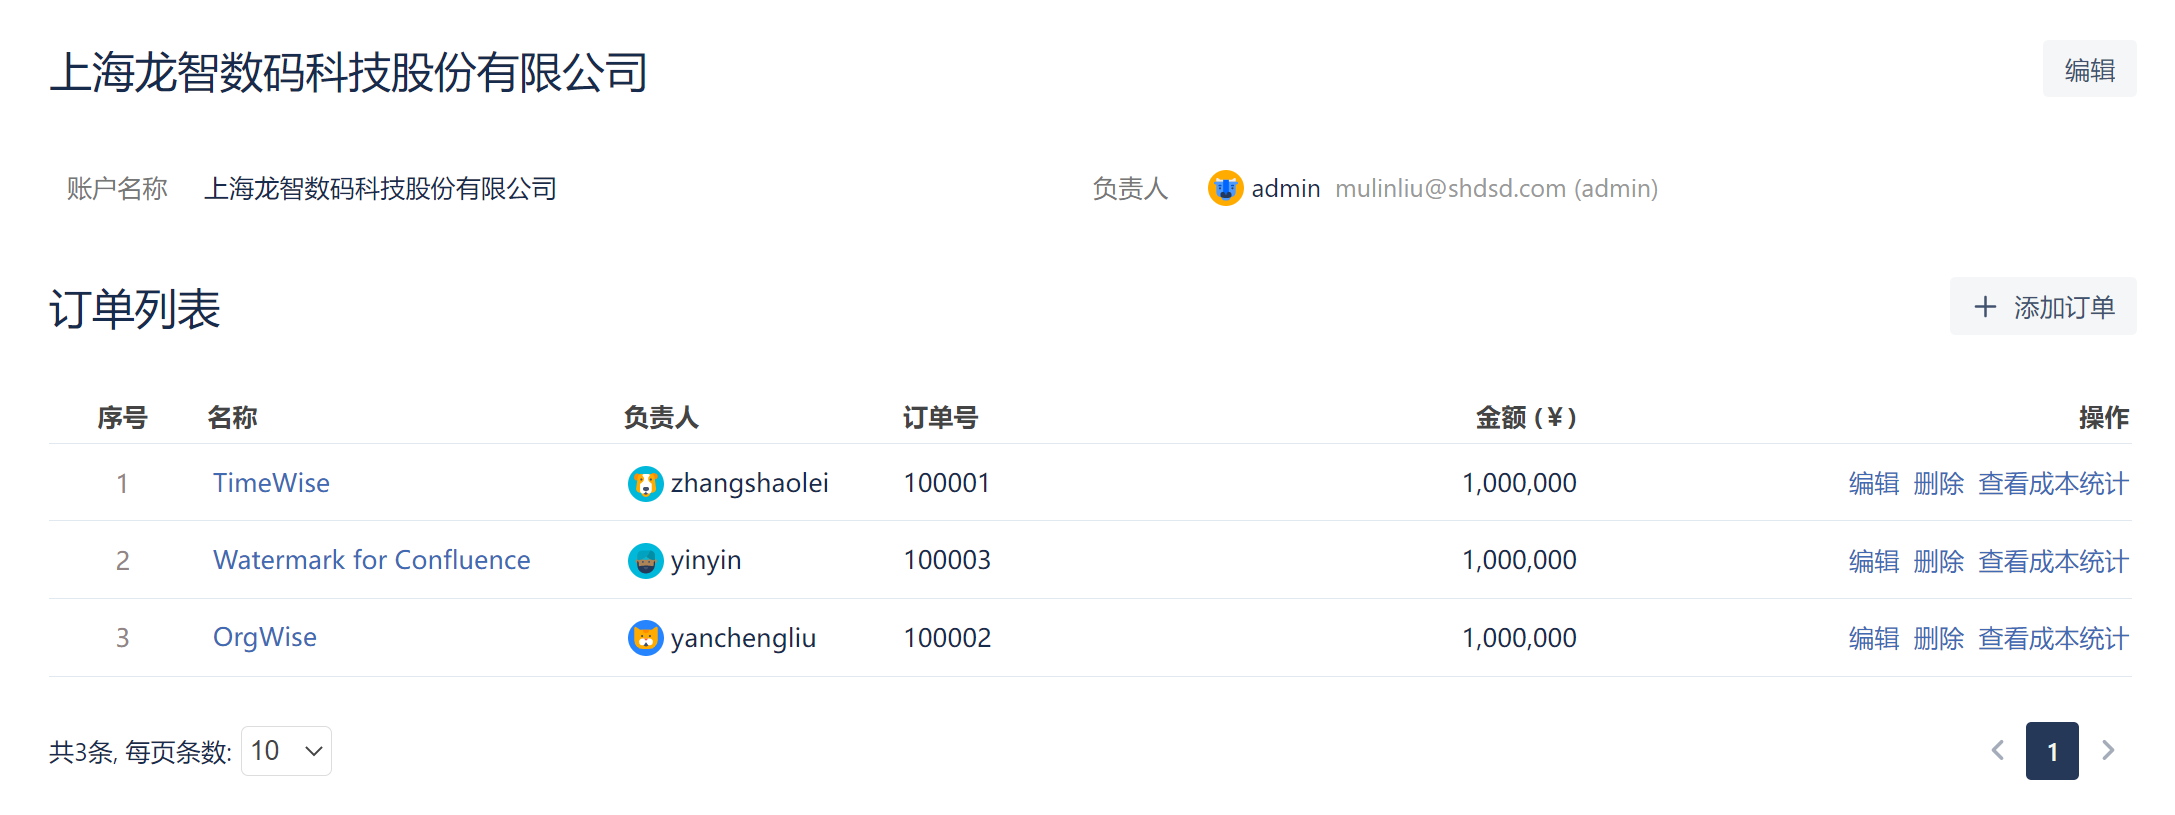
Task: View cost statistics for TimeWise
Action: pyautogui.click(x=2053, y=484)
